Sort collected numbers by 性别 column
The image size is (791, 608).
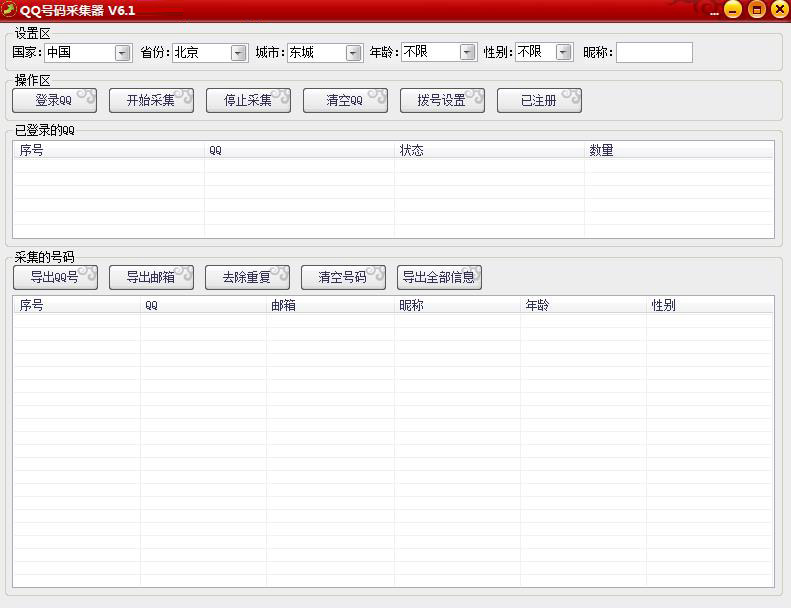pos(710,305)
